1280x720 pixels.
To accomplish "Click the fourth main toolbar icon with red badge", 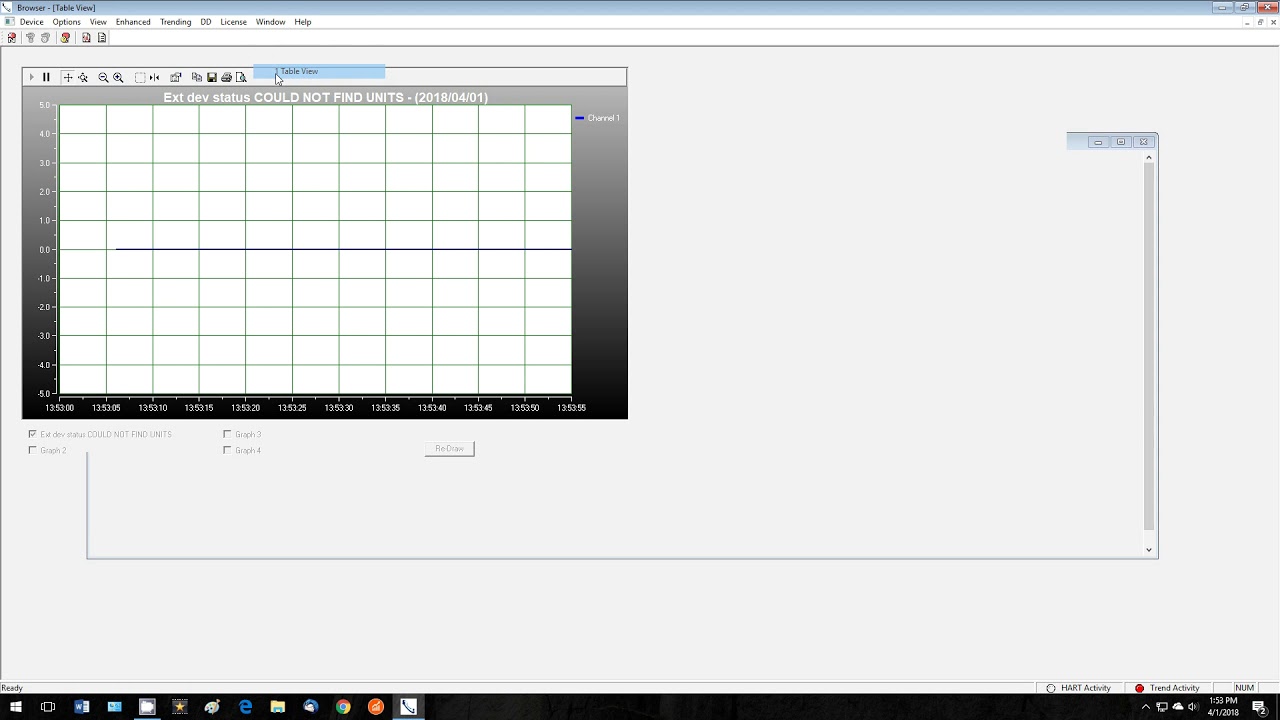I will coord(65,38).
